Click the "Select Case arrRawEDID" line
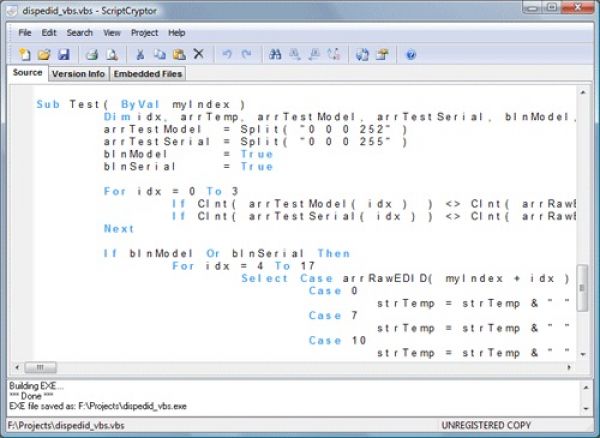Screen dimensions: 600x438 406,278
